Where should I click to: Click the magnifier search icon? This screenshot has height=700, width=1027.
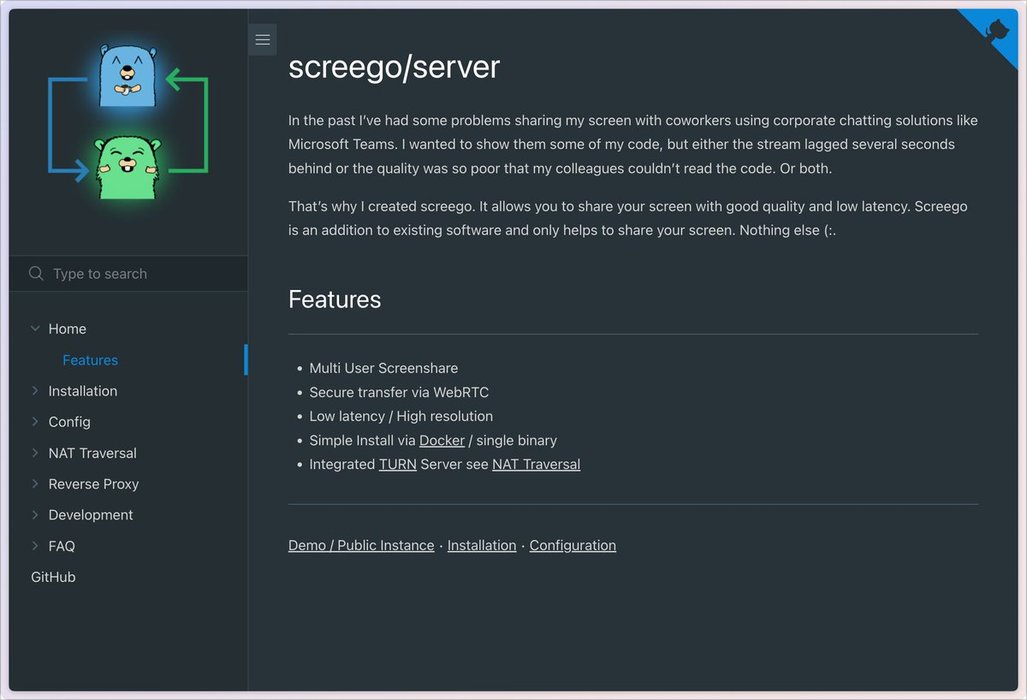(36, 273)
